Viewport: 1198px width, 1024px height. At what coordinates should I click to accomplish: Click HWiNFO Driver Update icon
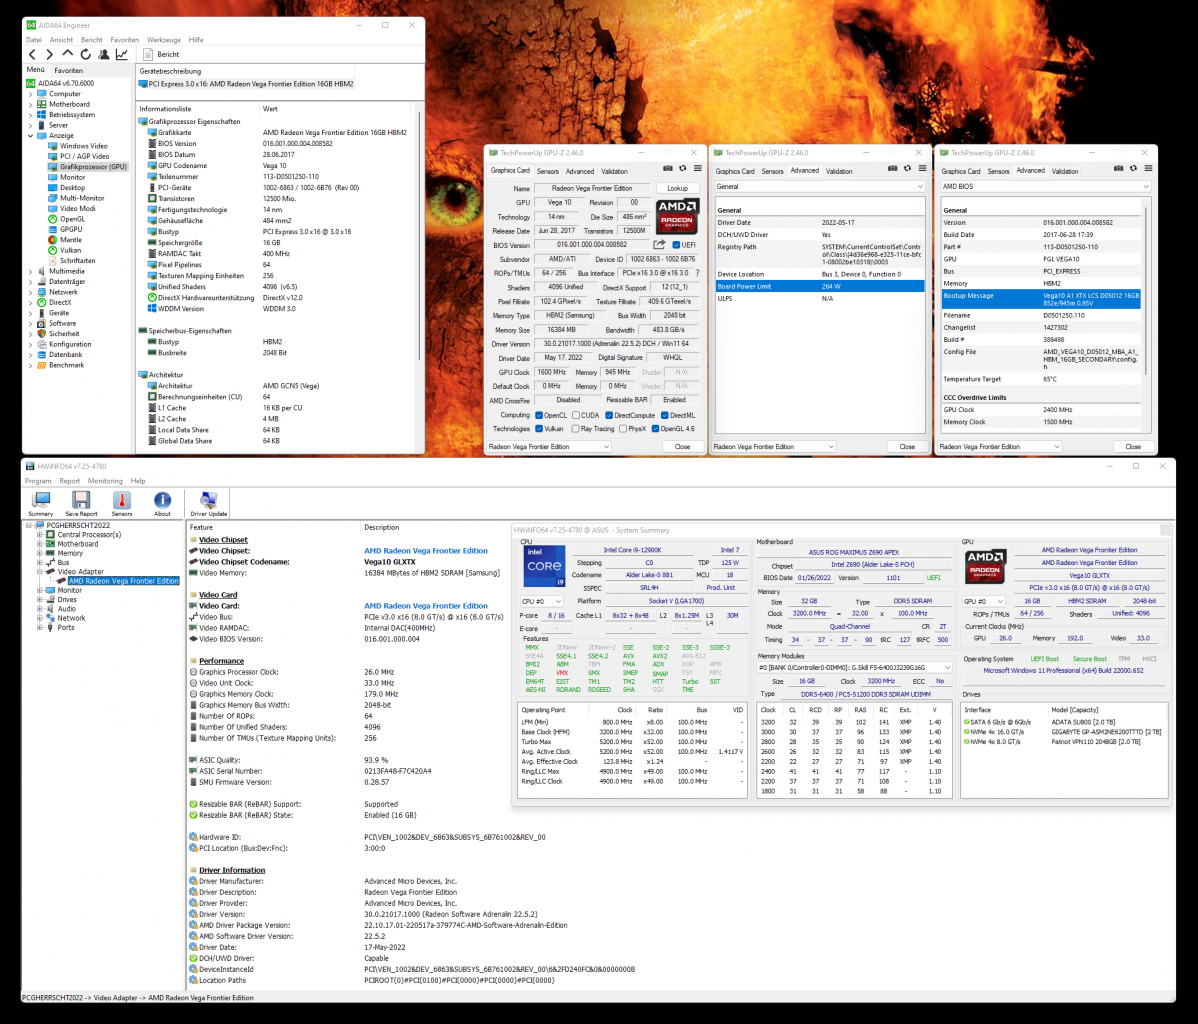click(209, 504)
